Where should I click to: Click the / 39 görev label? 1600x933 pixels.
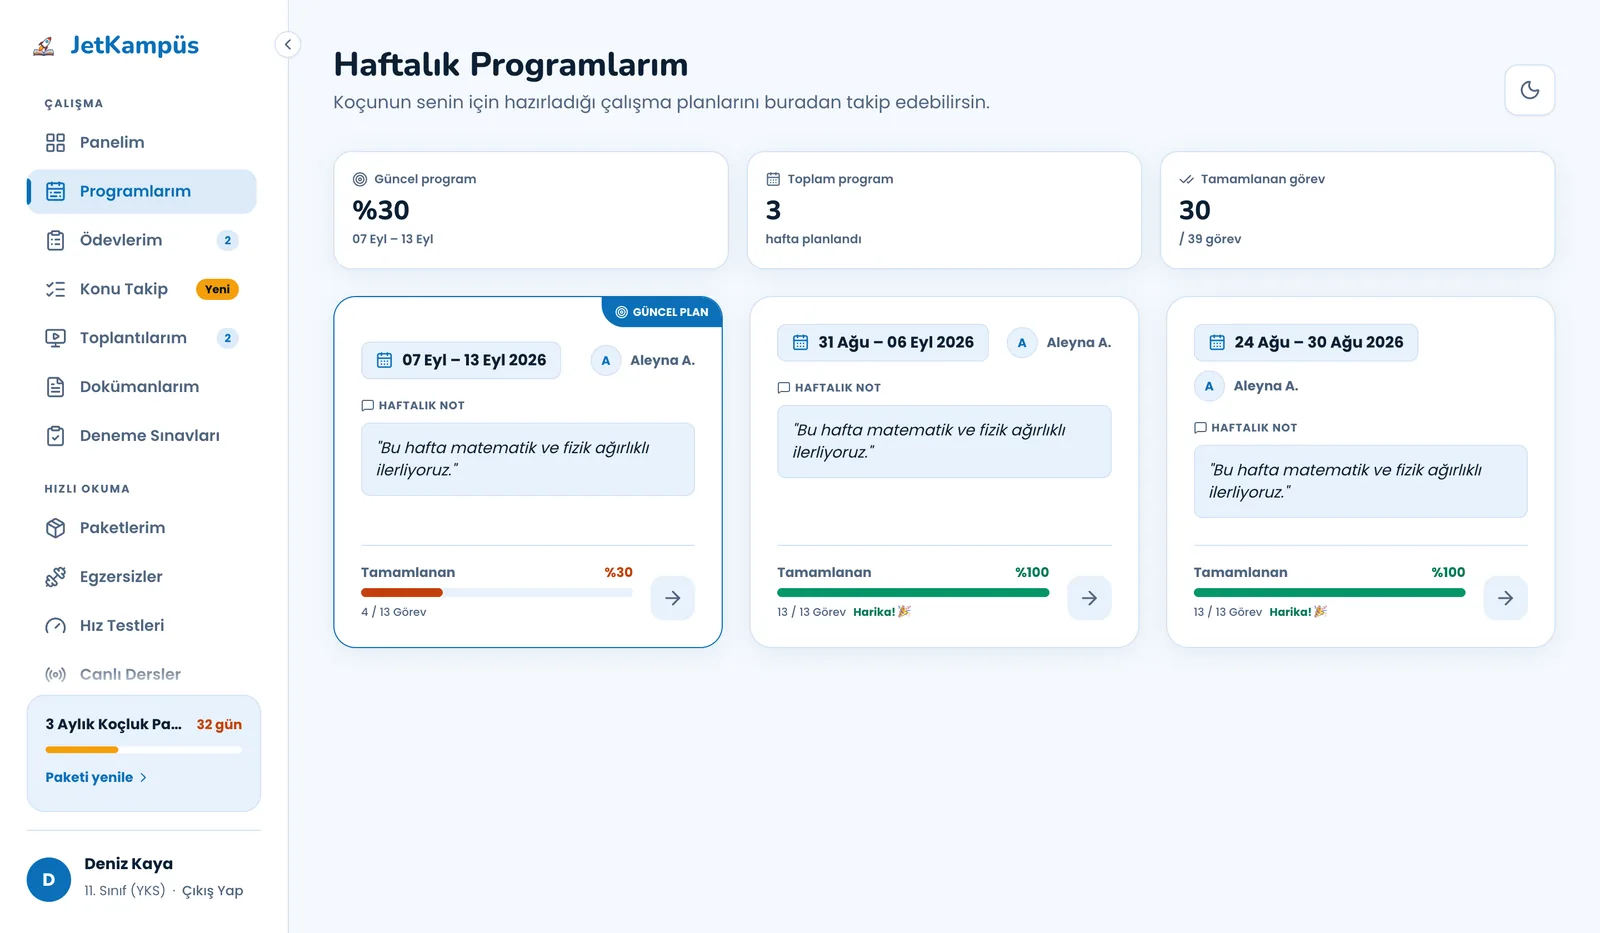tap(1210, 239)
